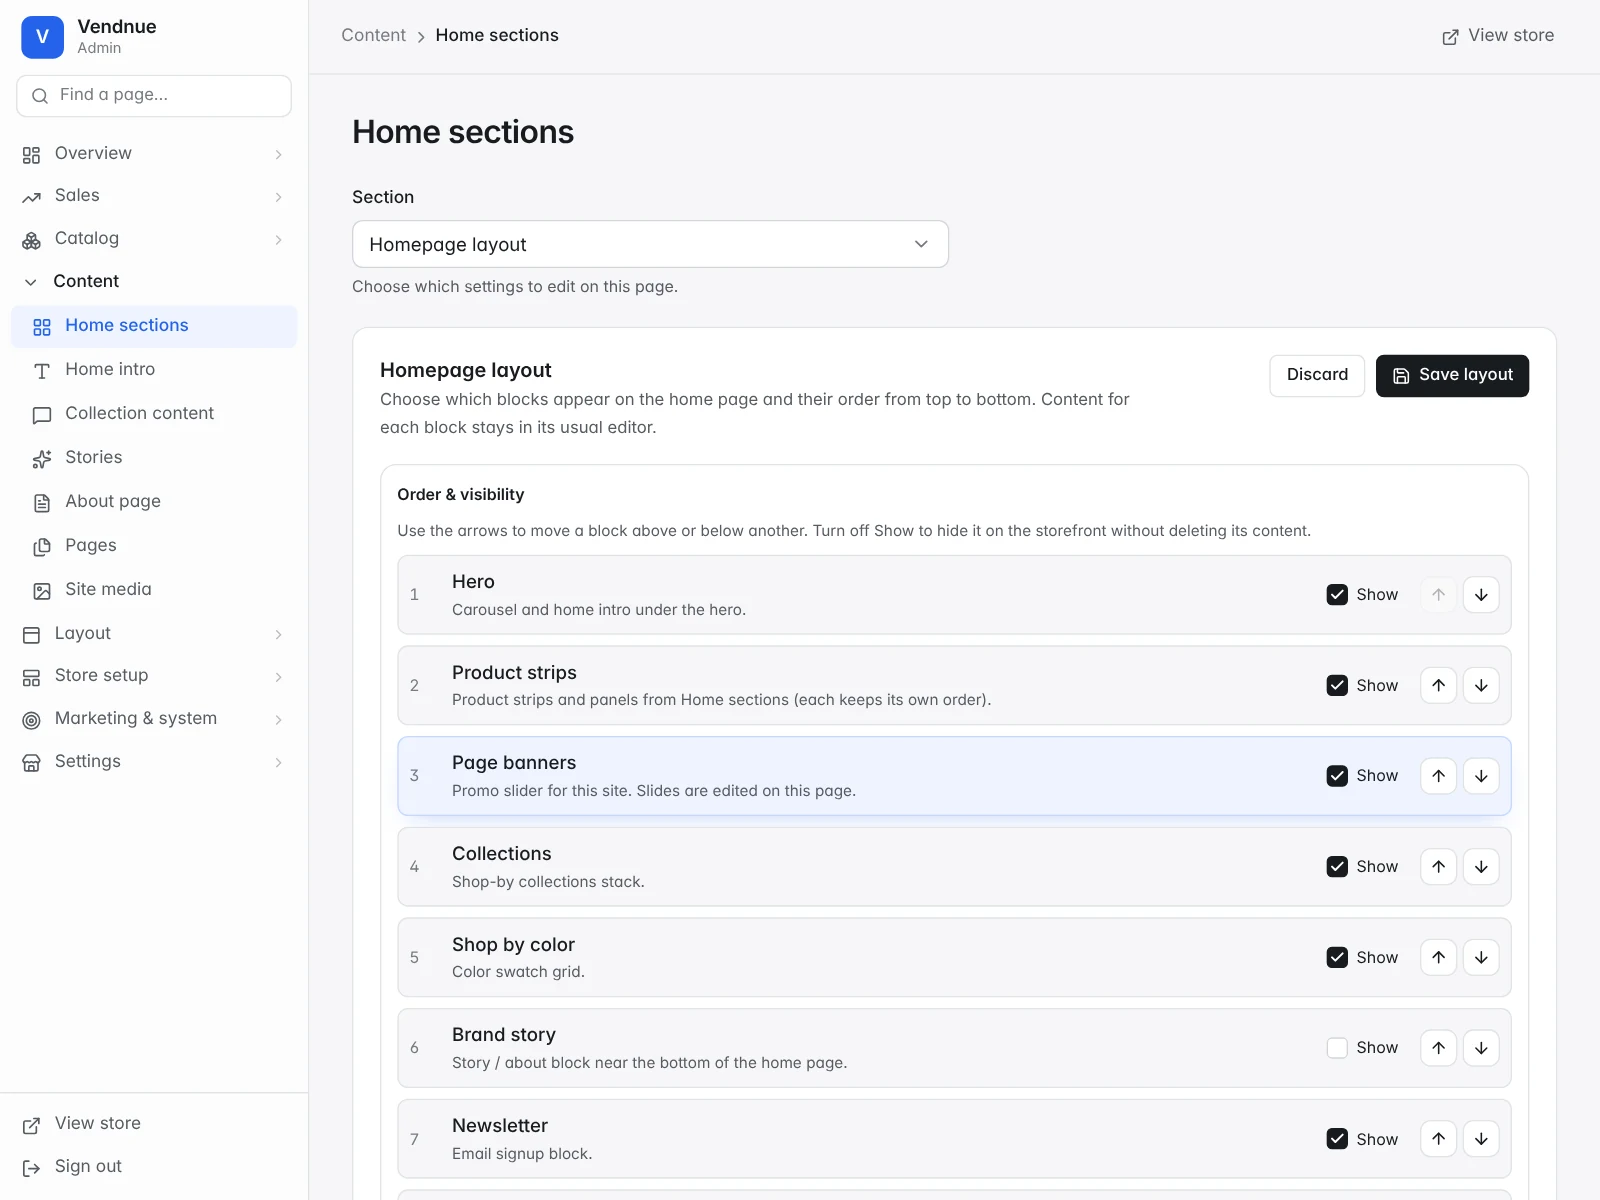Move Brand story block up
The width and height of the screenshot is (1600, 1200).
click(1438, 1048)
